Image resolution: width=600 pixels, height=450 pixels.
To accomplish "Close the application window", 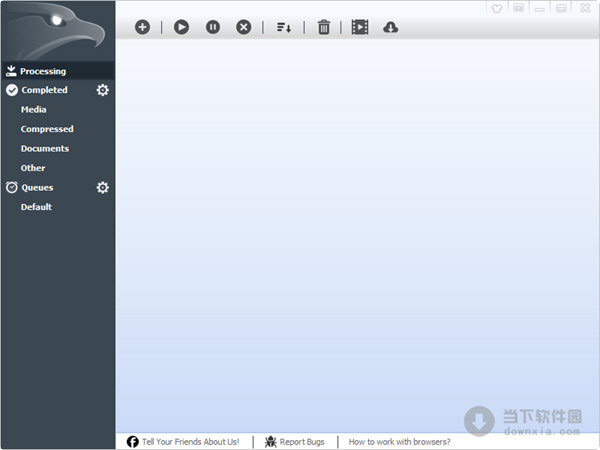I will click(x=585, y=8).
